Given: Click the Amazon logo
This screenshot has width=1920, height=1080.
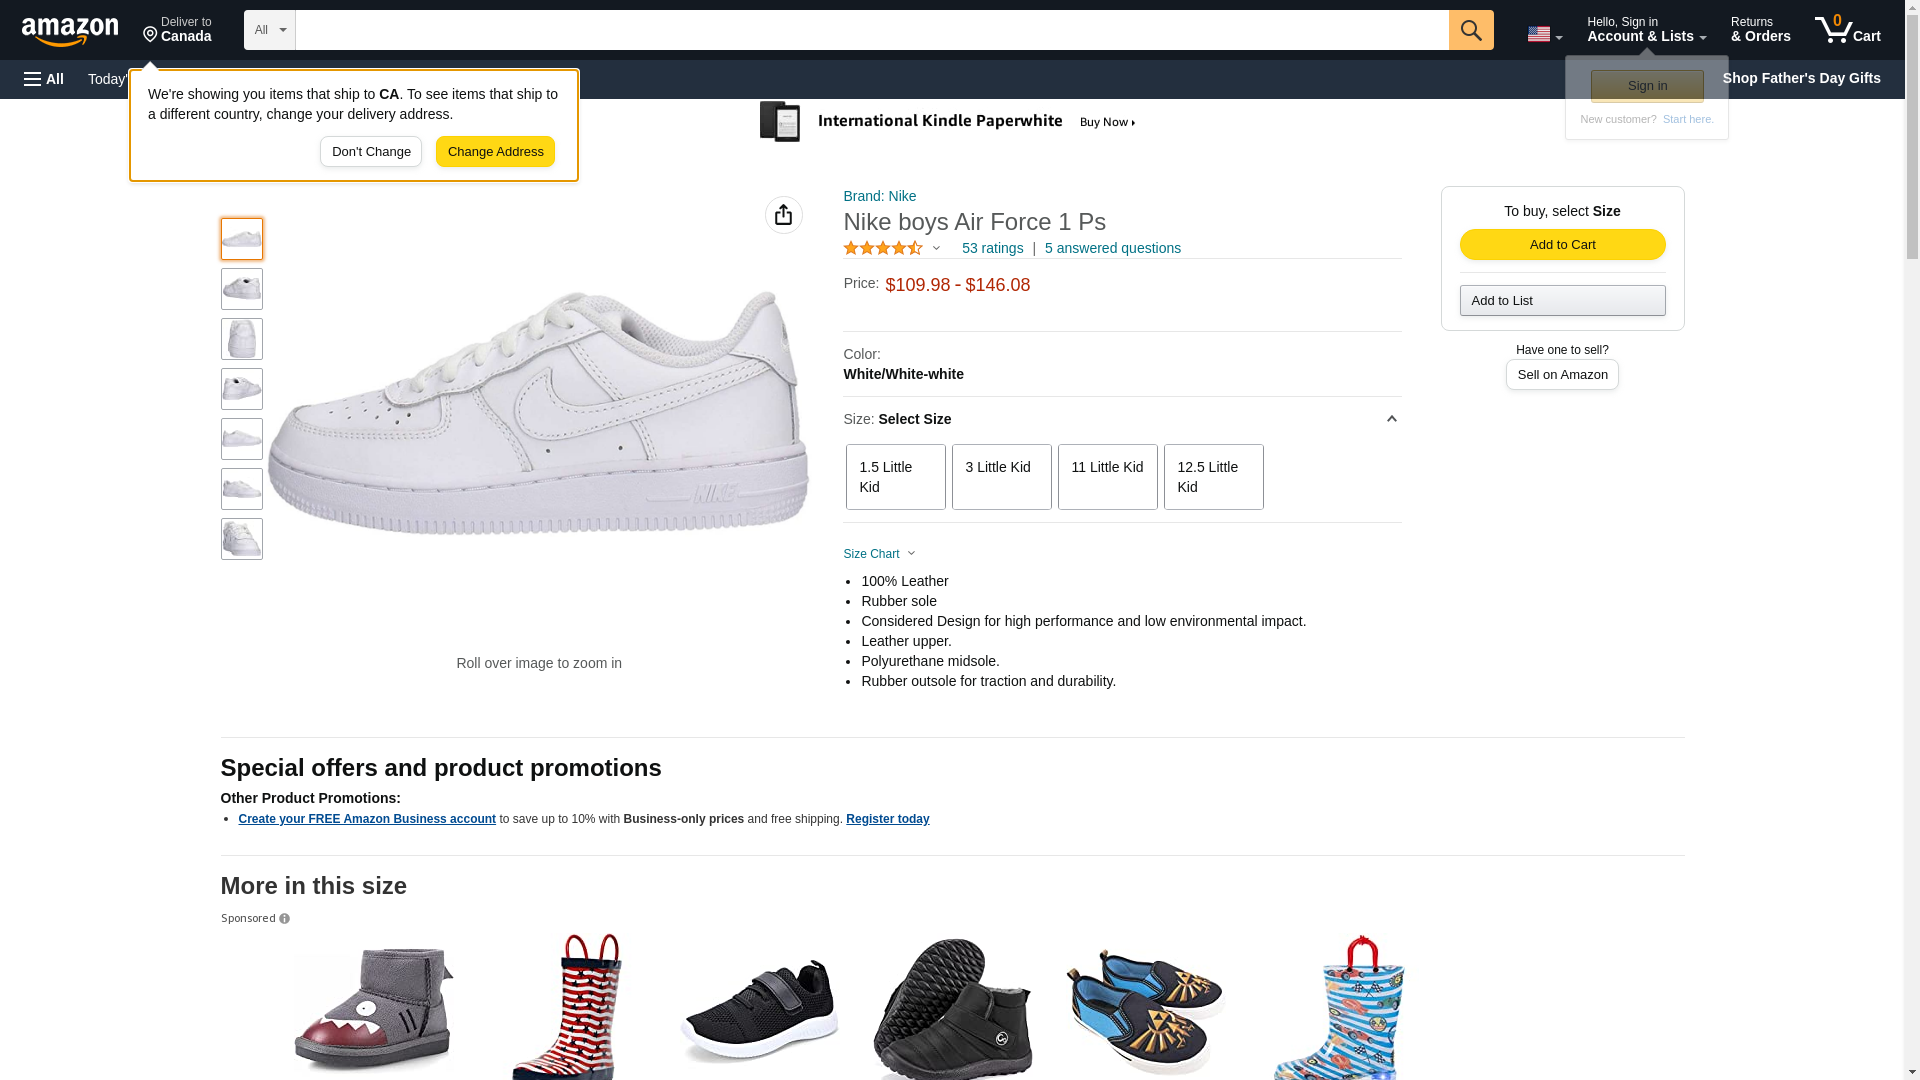Looking at the screenshot, I should (x=70, y=31).
